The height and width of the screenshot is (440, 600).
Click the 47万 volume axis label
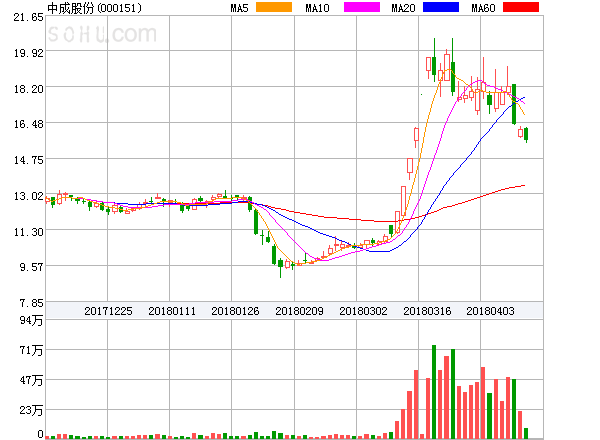pyautogui.click(x=31, y=380)
